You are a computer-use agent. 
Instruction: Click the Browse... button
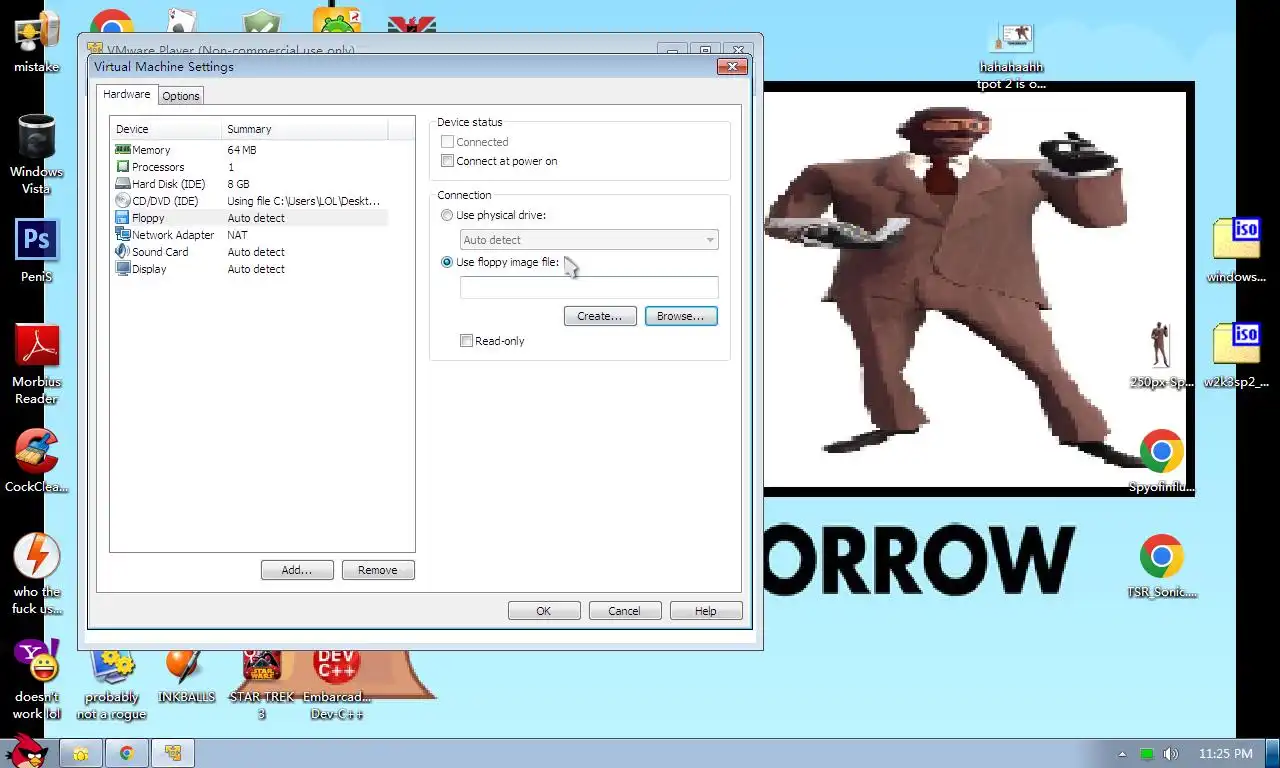coord(681,316)
